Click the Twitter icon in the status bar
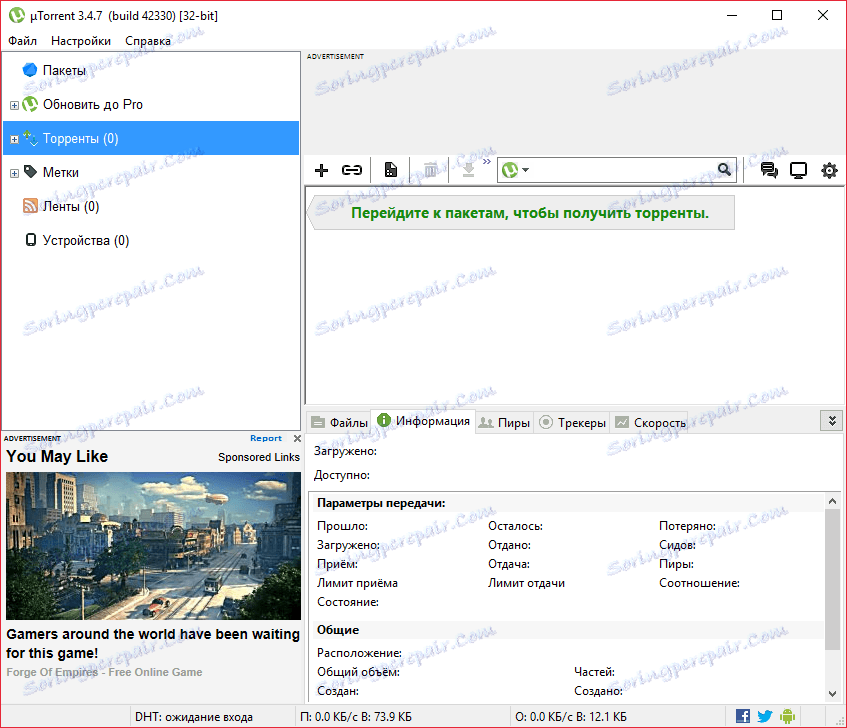 coord(764,716)
